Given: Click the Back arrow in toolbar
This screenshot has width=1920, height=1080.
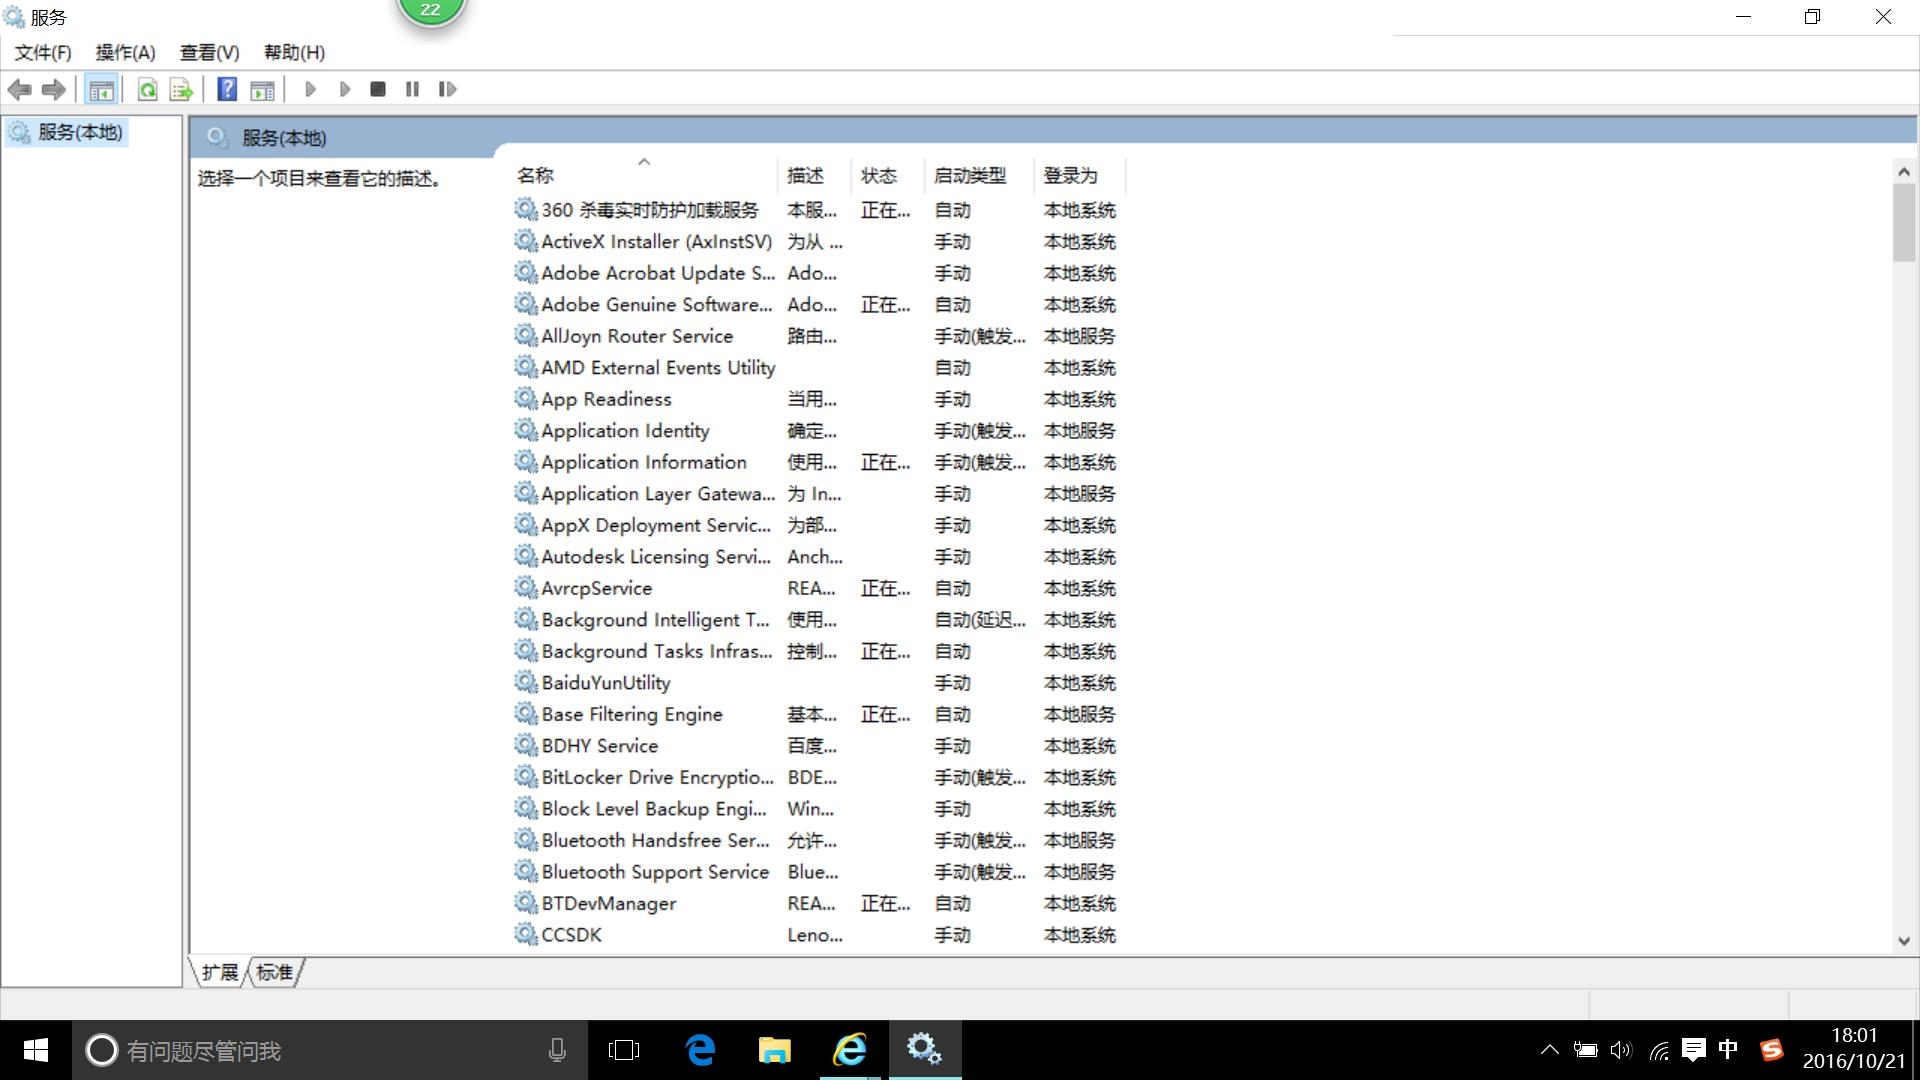Looking at the screenshot, I should coord(19,90).
